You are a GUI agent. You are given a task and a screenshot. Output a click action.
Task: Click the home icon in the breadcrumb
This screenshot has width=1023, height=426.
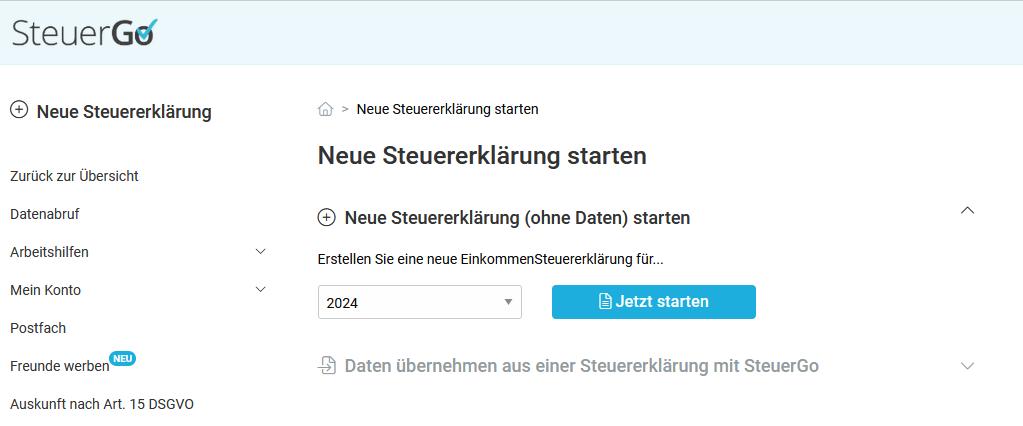(x=325, y=109)
